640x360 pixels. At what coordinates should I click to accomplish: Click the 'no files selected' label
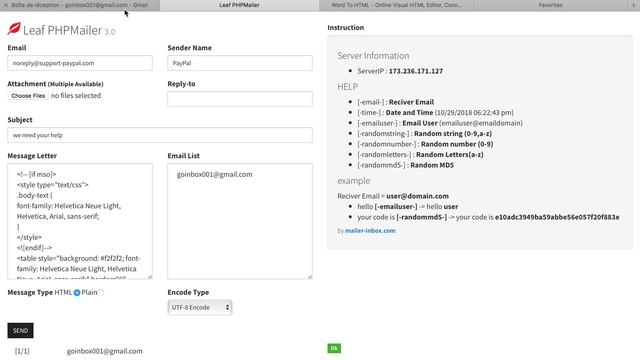click(x=76, y=96)
